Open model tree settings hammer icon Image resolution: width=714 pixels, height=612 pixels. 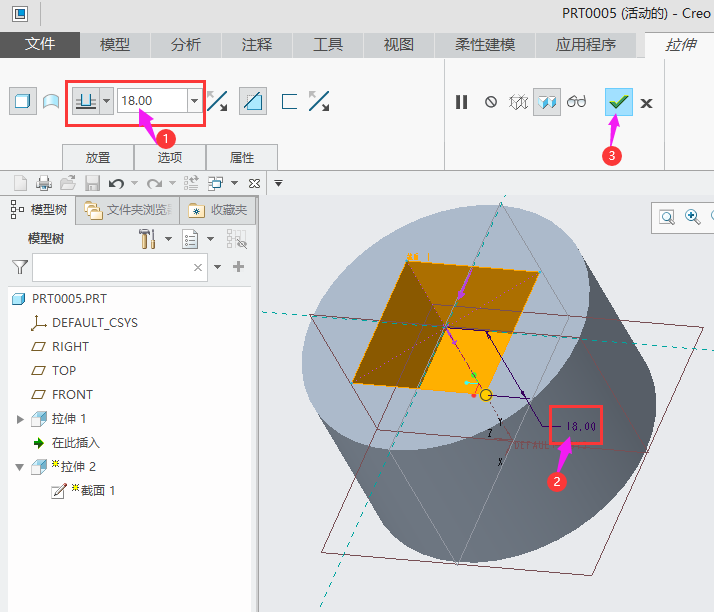tap(147, 239)
